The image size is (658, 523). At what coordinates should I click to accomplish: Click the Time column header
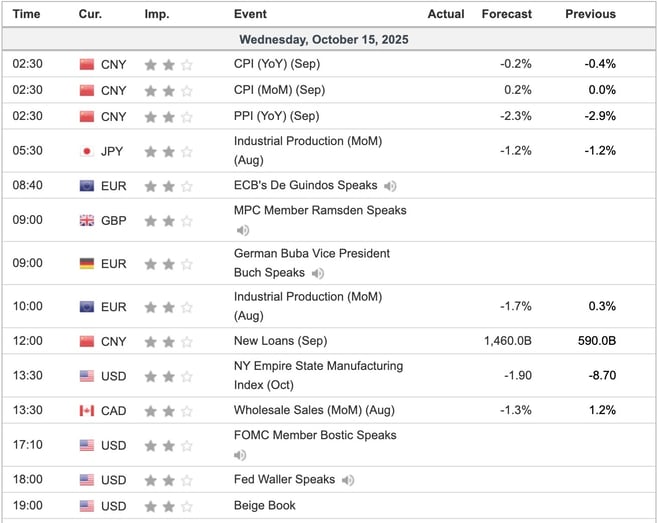click(27, 14)
